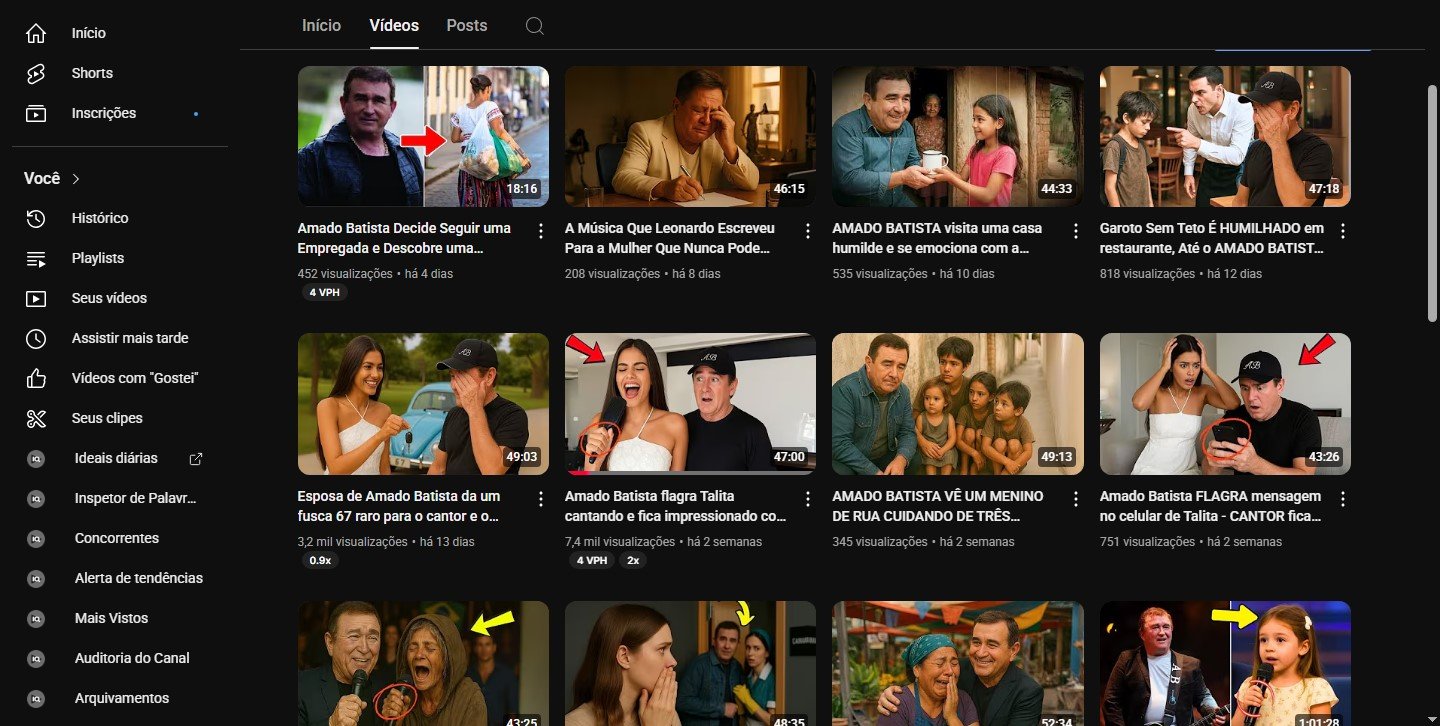Click "3,2 mil visualizações • há 13 dias" text
The height and width of the screenshot is (726, 1440).
[386, 542]
